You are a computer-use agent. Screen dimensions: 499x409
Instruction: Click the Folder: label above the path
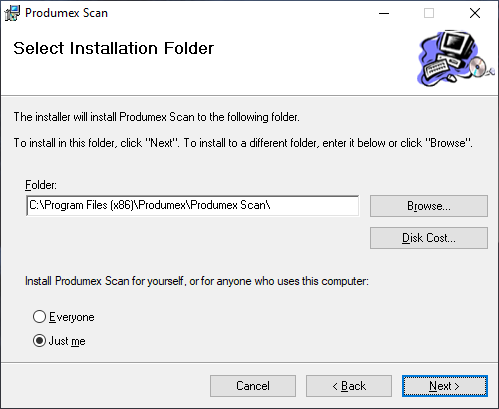41,185
